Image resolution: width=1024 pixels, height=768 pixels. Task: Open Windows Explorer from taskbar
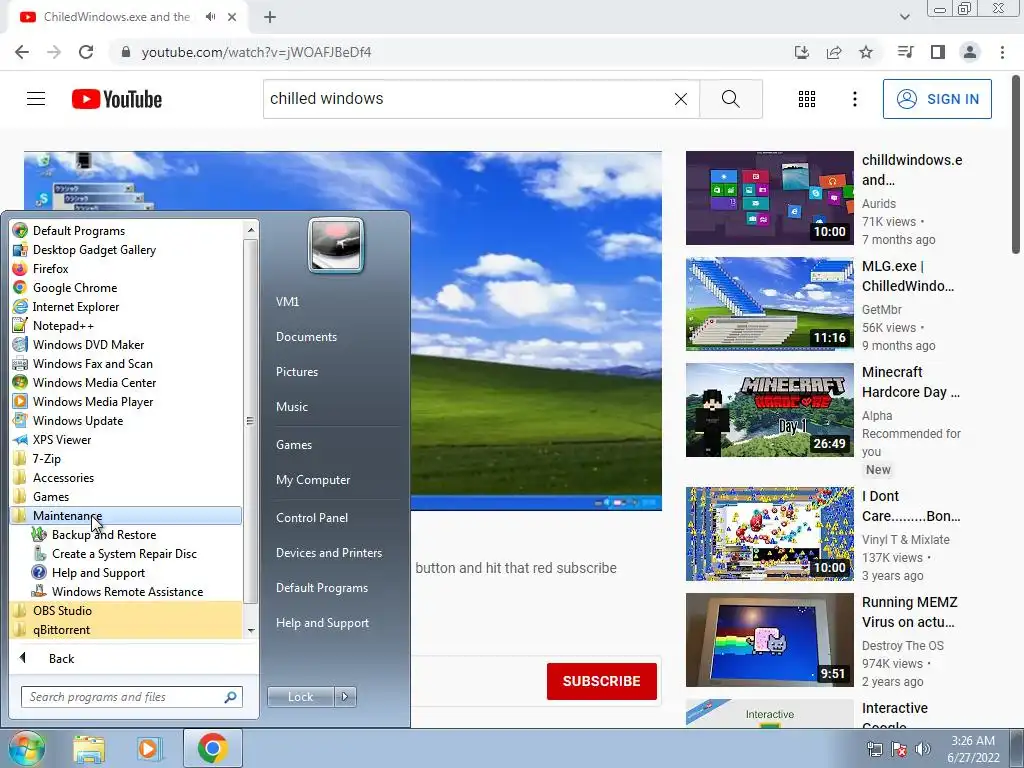point(89,748)
